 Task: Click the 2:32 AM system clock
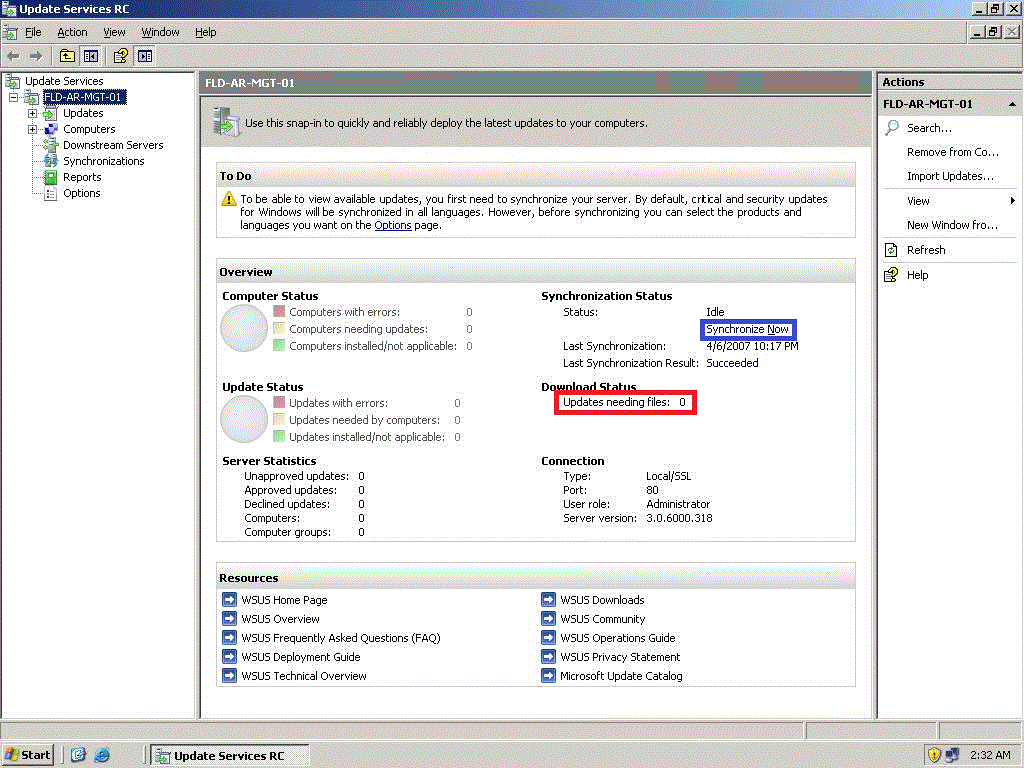click(x=990, y=755)
